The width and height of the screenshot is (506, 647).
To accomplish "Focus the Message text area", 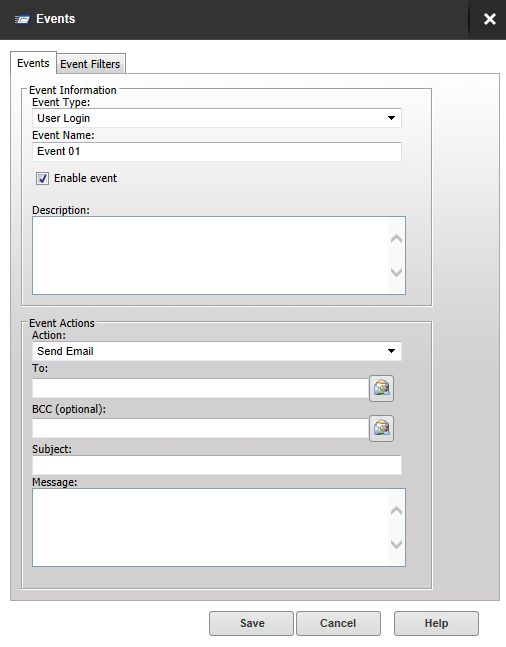I will pyautogui.click(x=210, y=527).
